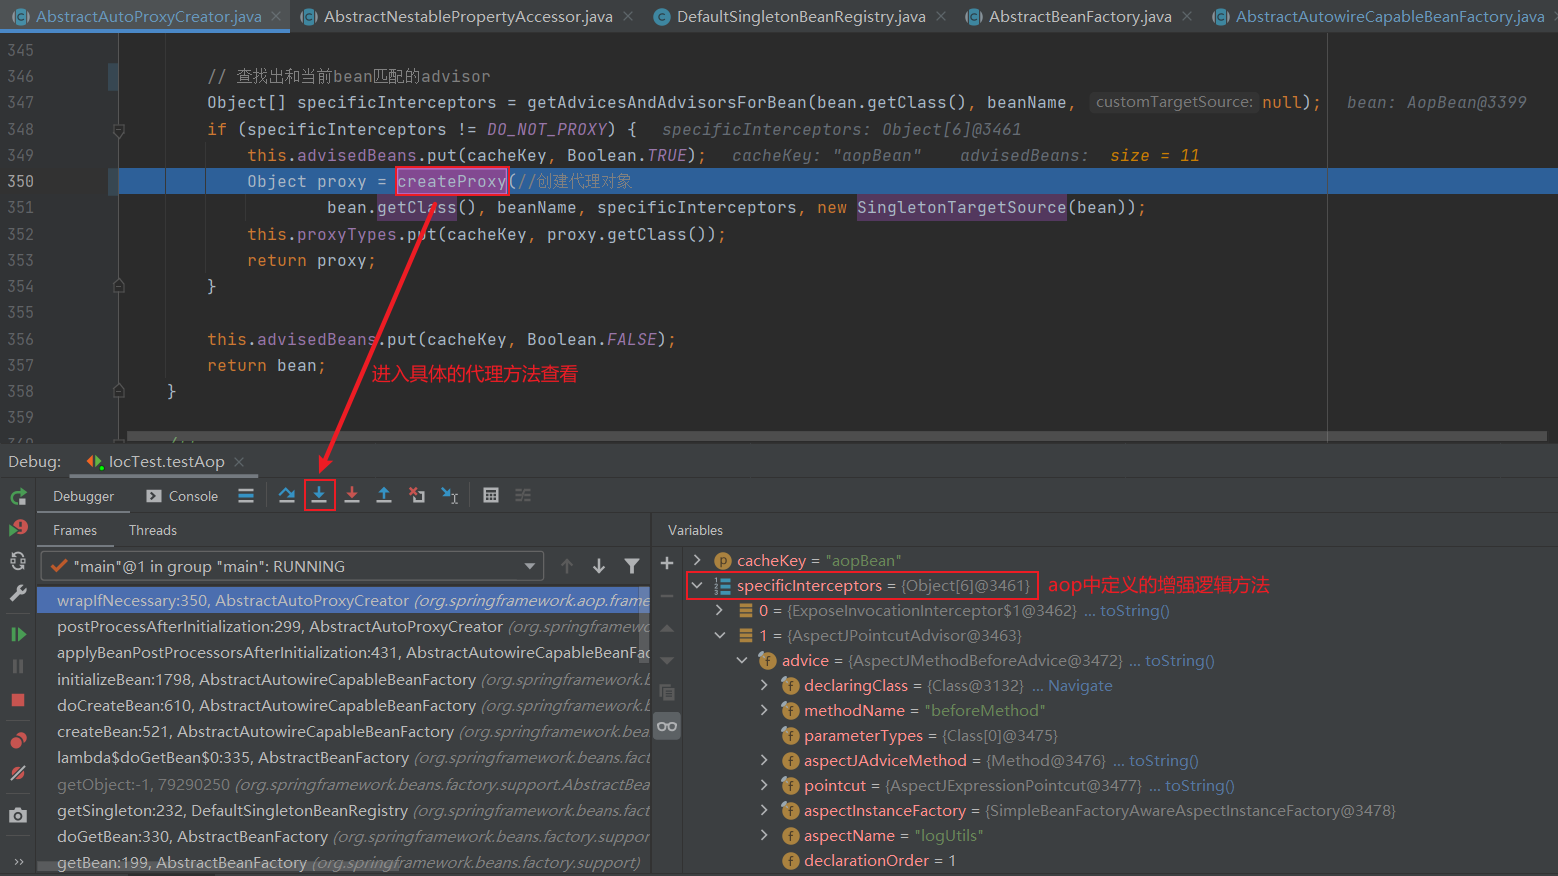Toggle mute breakpoints

click(x=18, y=773)
